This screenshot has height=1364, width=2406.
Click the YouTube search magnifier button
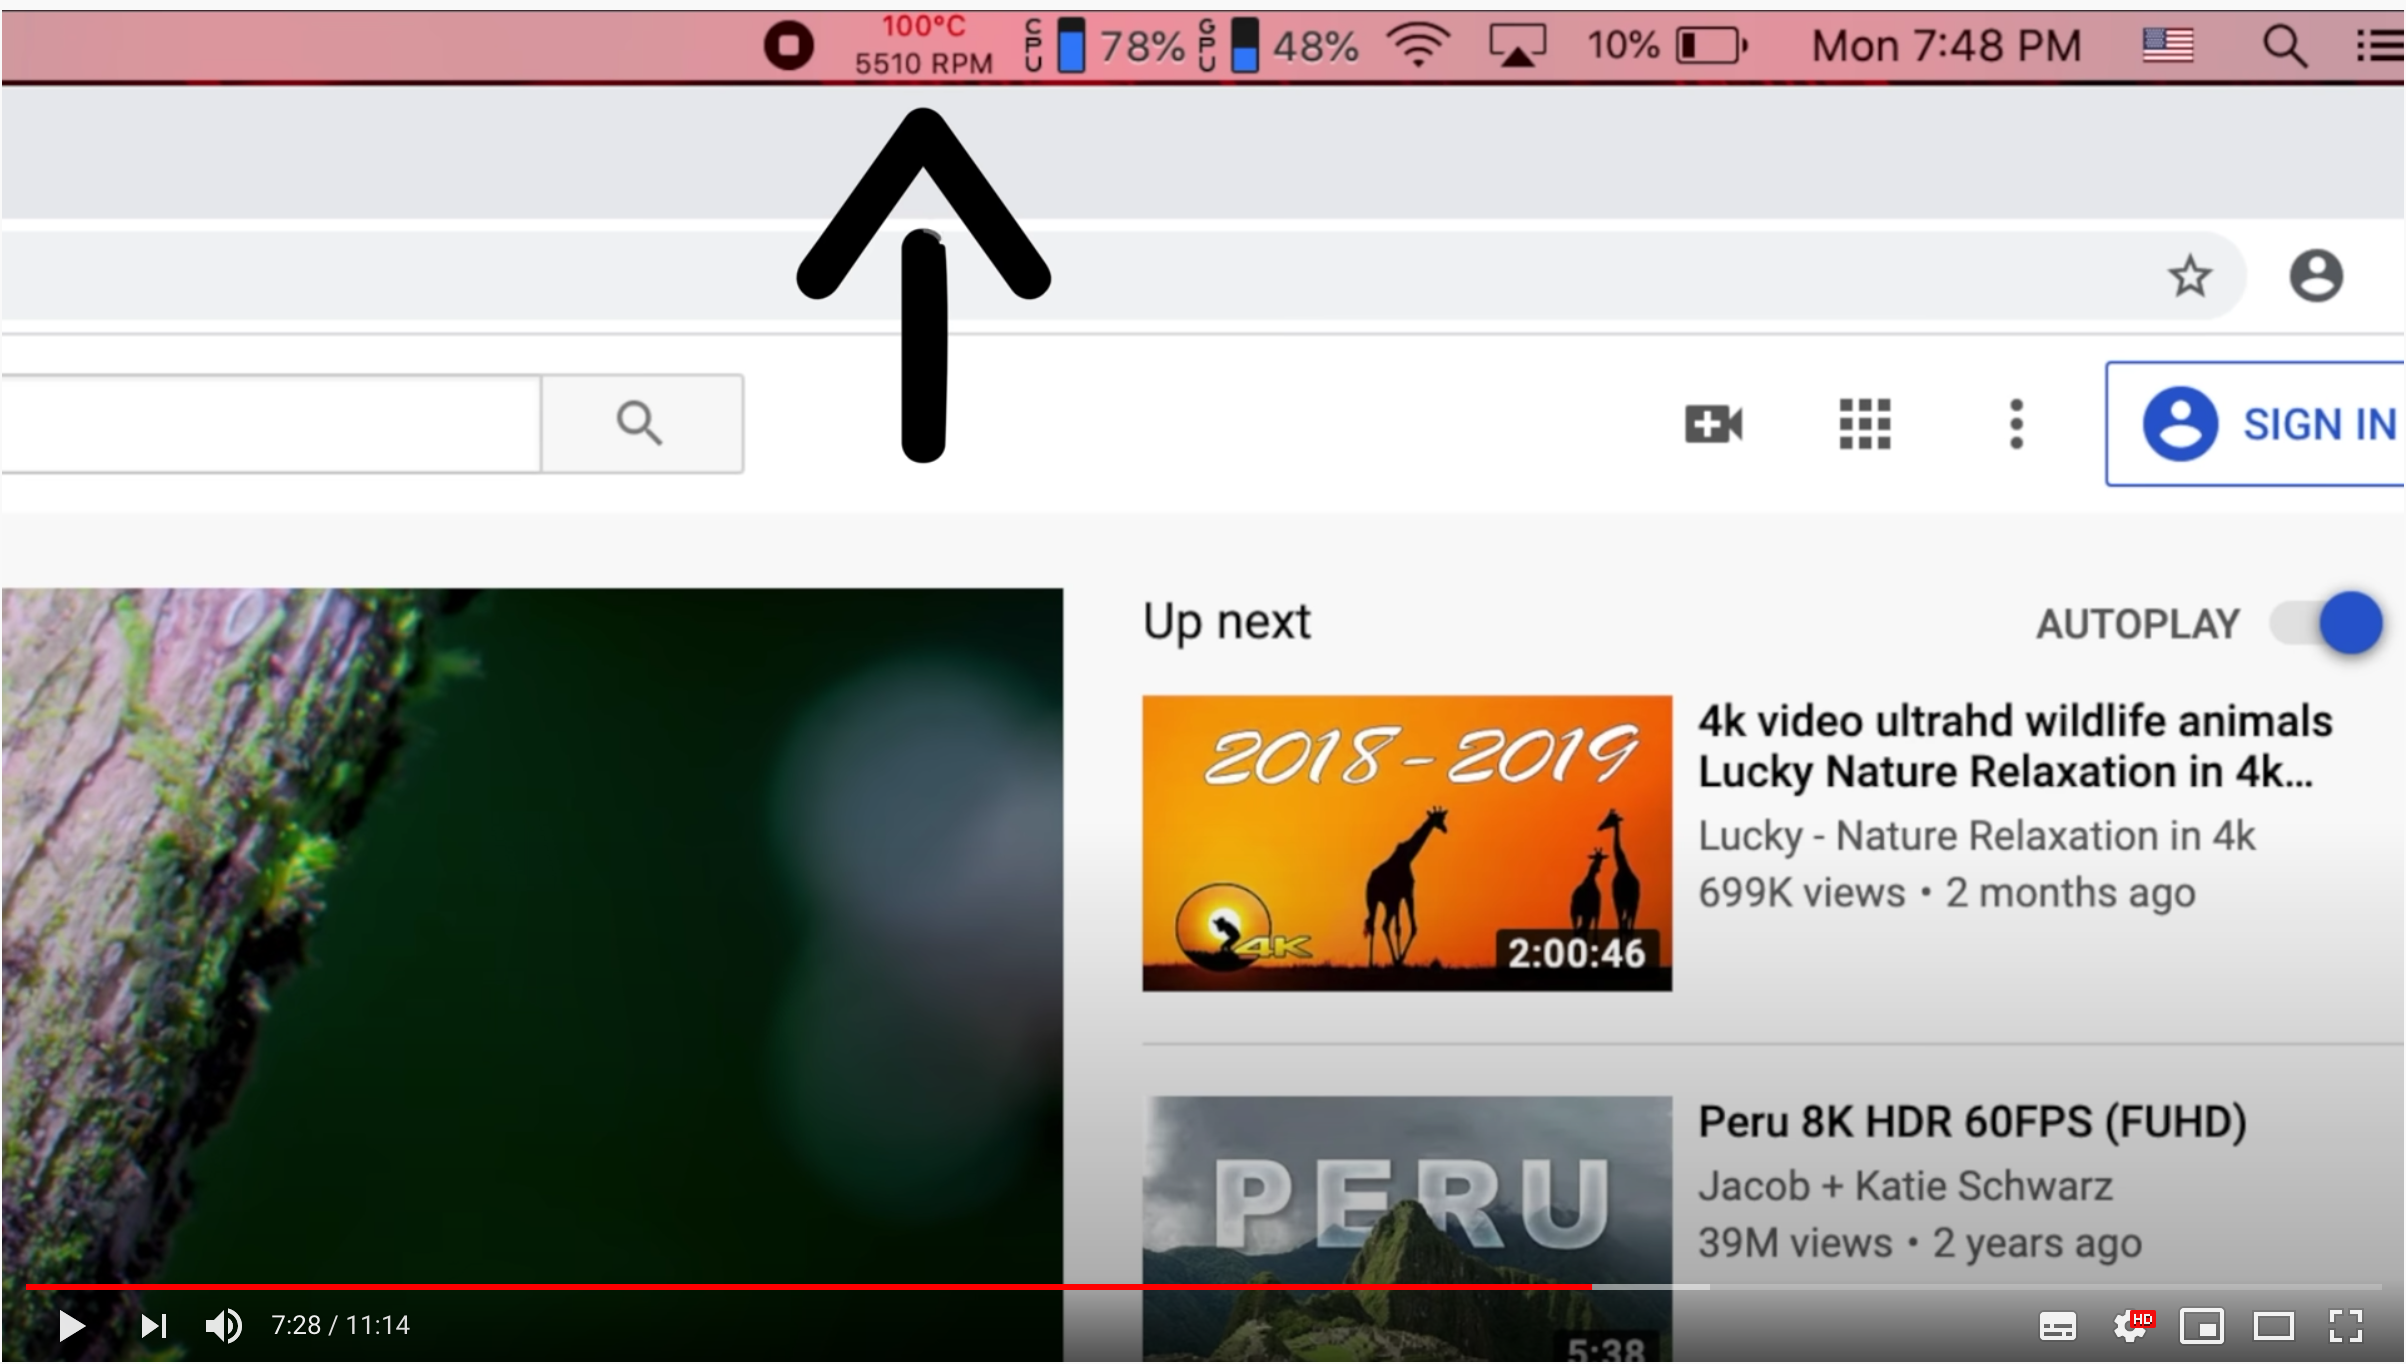coord(640,423)
